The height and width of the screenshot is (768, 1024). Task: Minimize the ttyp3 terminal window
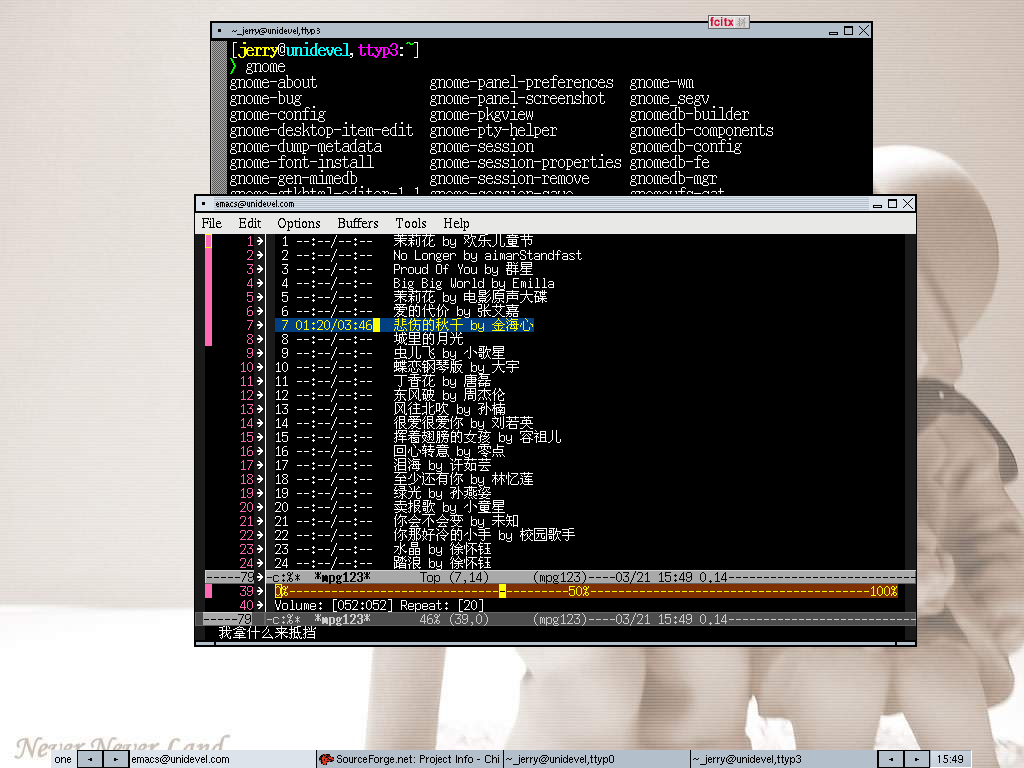pos(833,31)
